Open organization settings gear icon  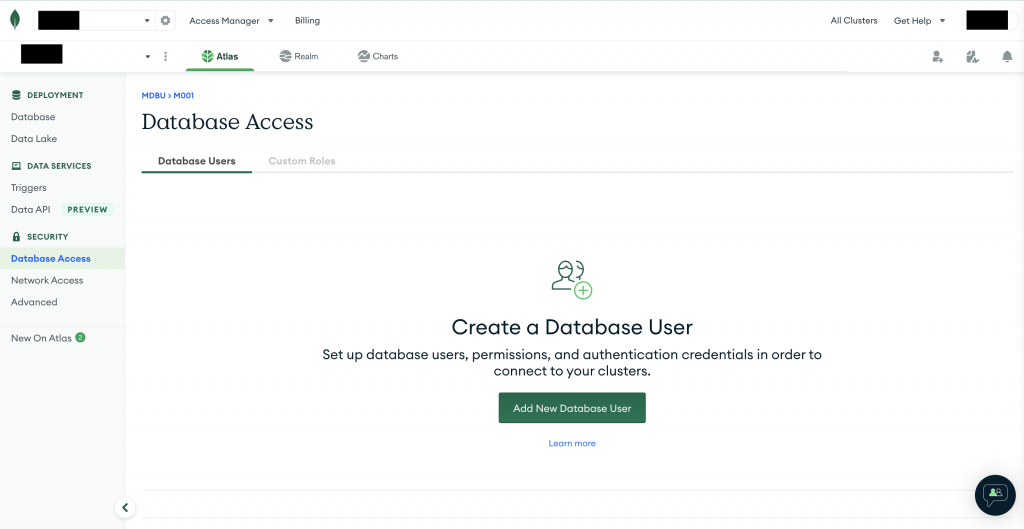point(166,21)
